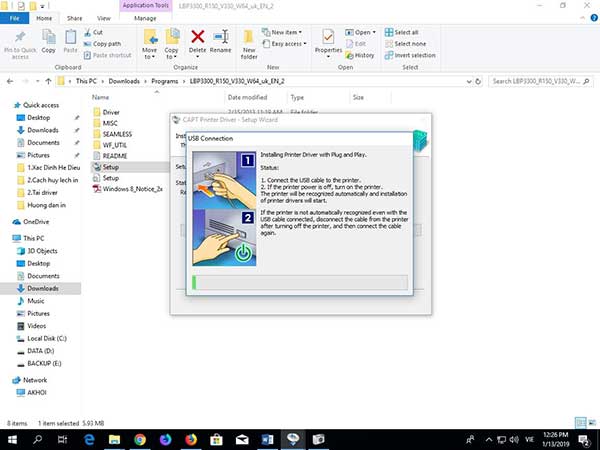The height and width of the screenshot is (450, 600).
Task: Click the search box for this folder
Action: [541, 81]
